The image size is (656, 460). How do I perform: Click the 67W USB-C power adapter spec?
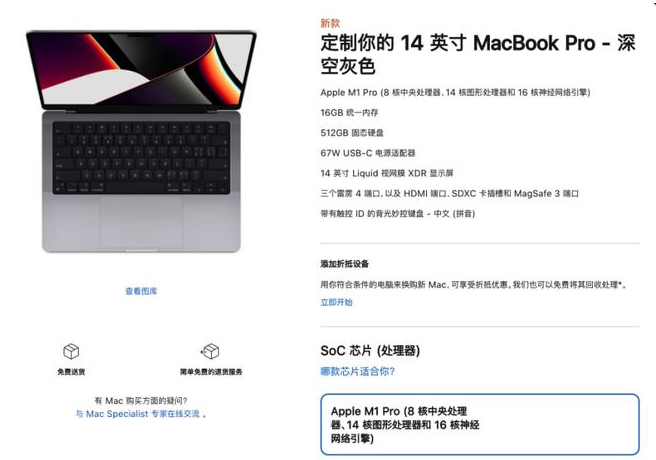[x=368, y=153]
